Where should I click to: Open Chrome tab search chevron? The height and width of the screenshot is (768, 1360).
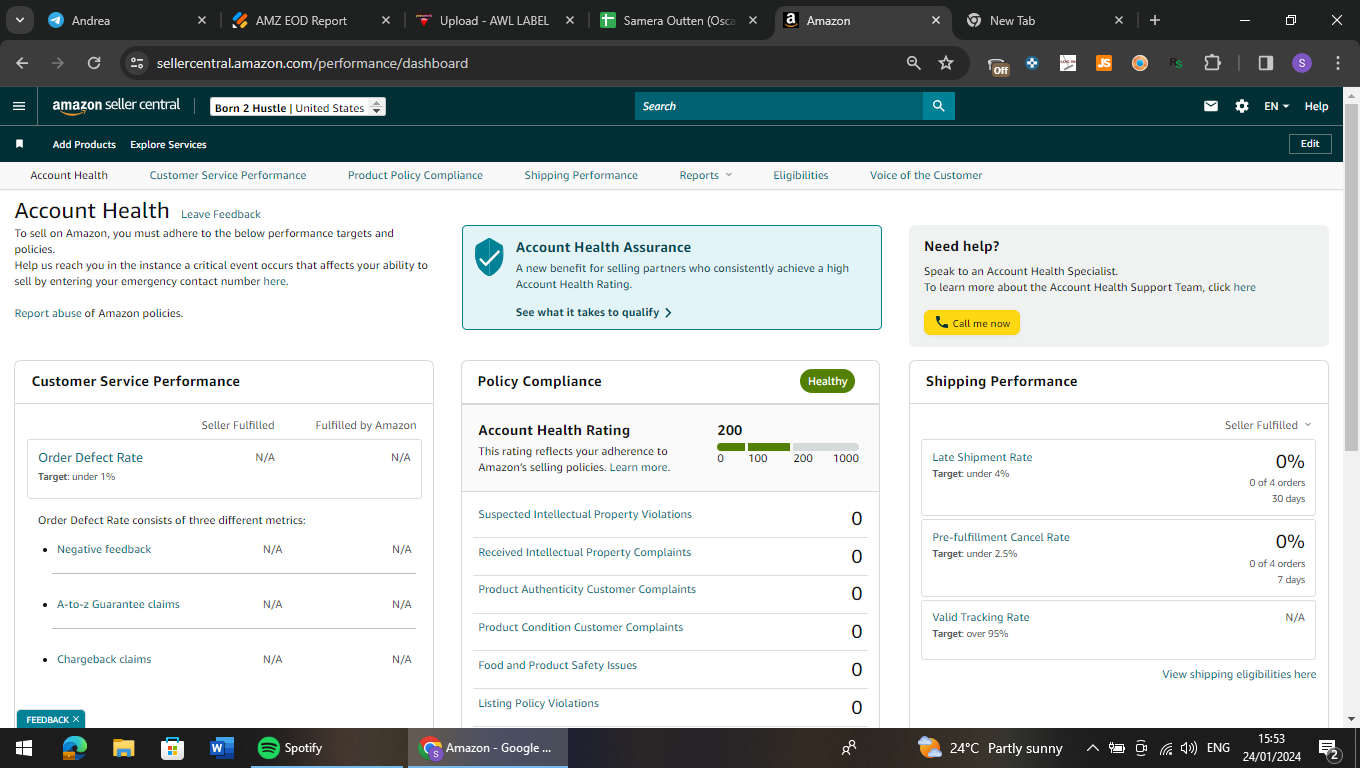[19, 20]
